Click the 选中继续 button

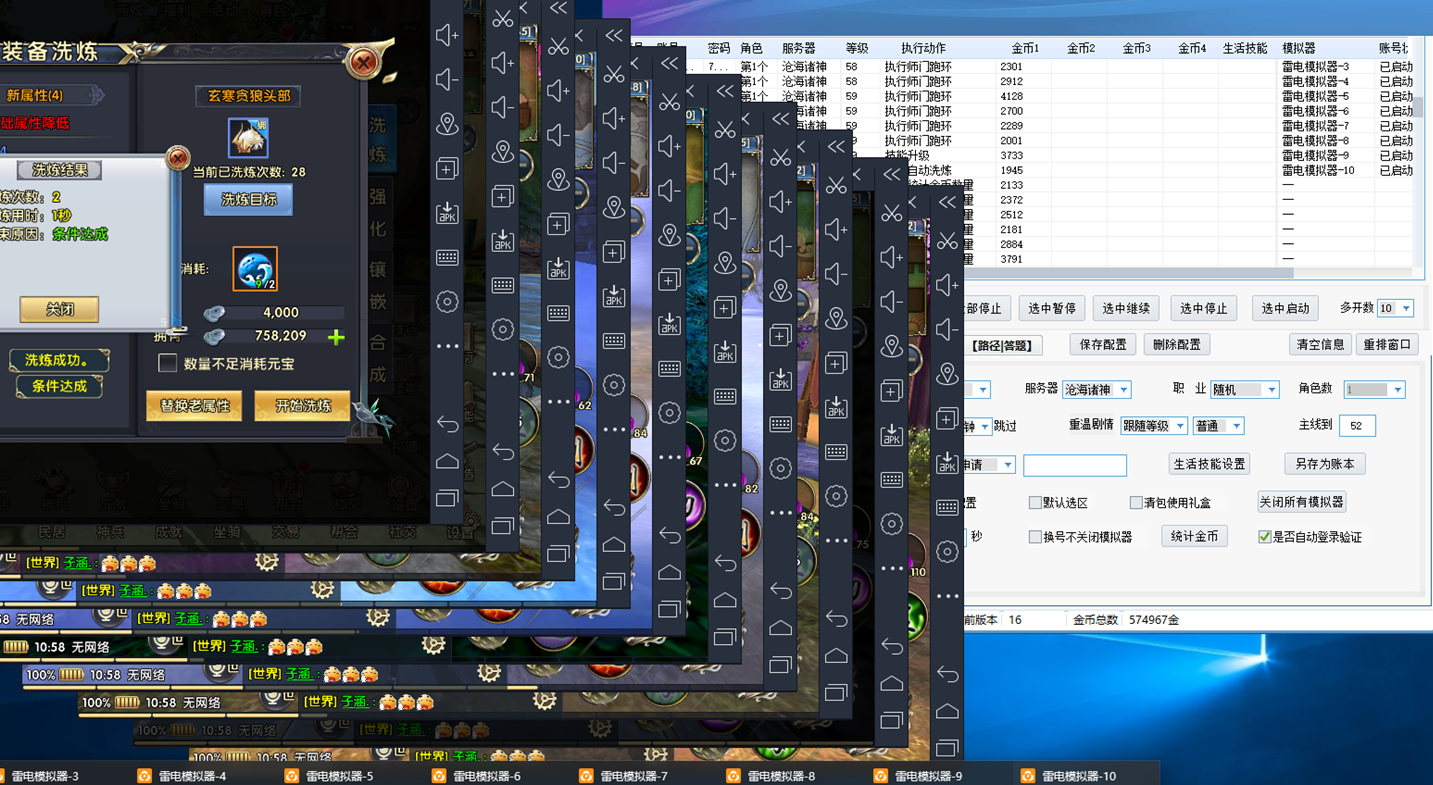[x=1126, y=308]
